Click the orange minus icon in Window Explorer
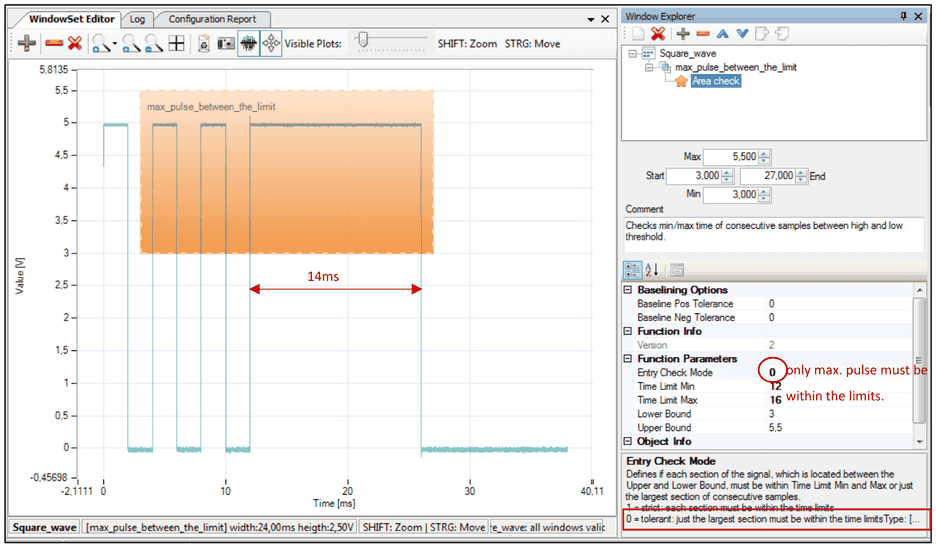The width and height of the screenshot is (936, 548). [x=703, y=34]
